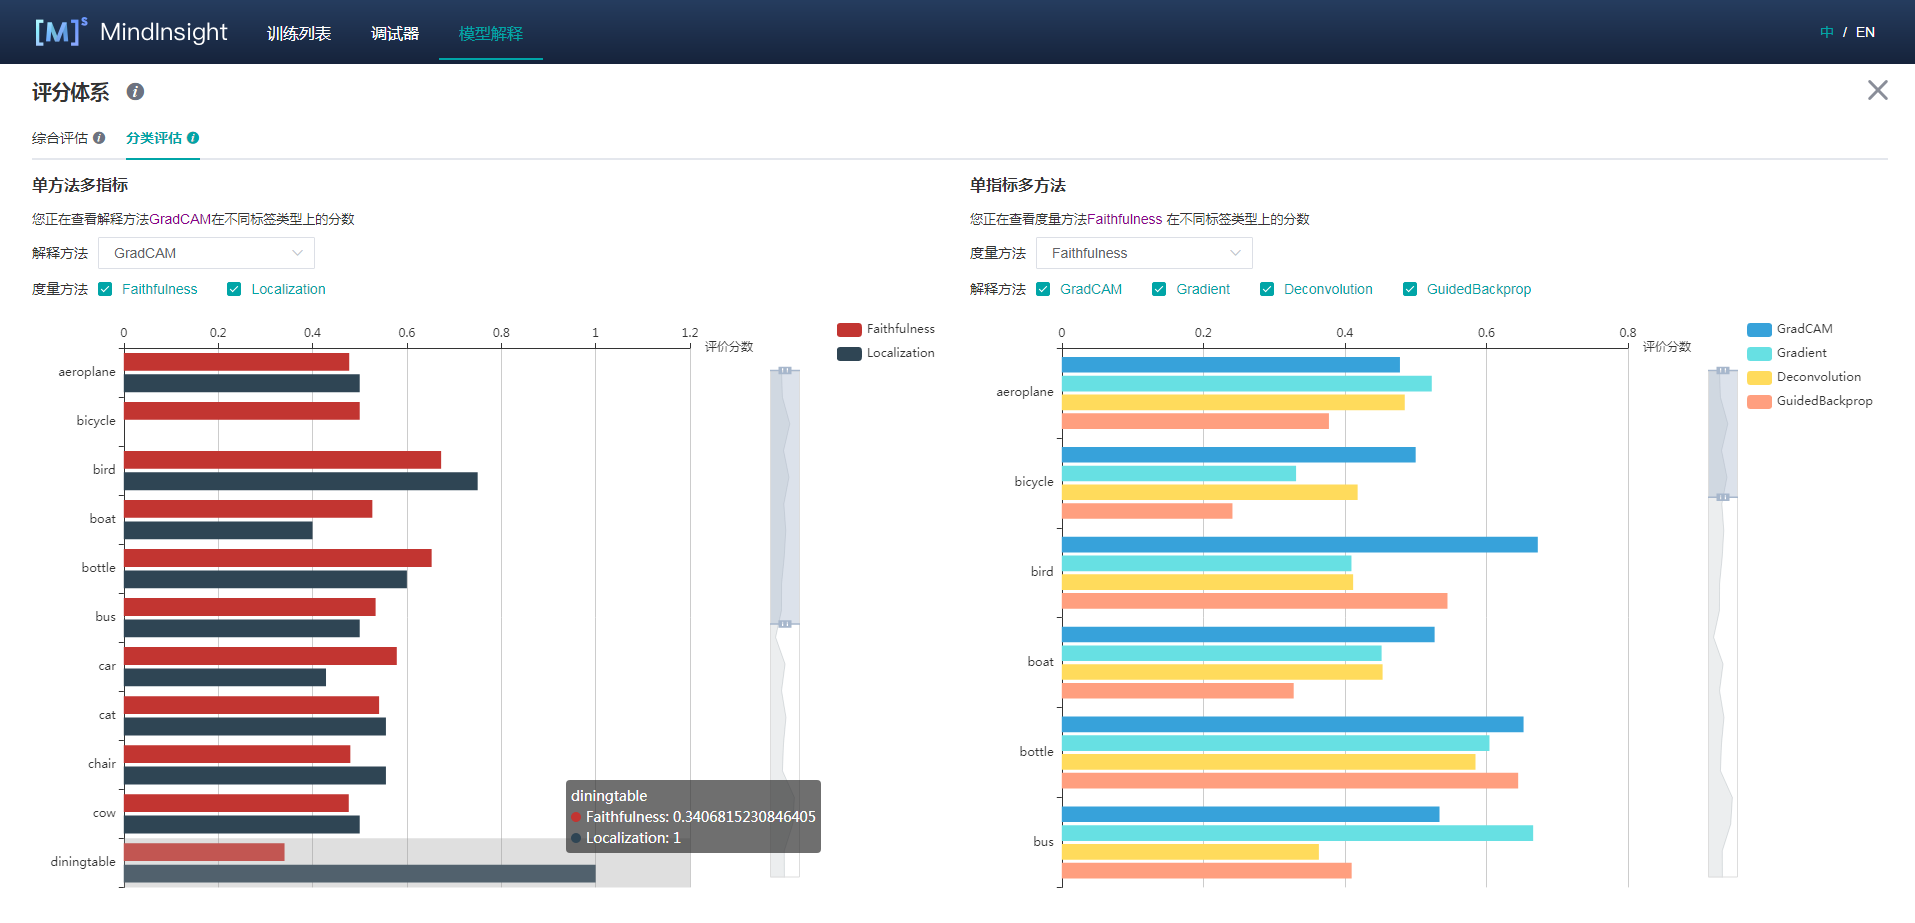The height and width of the screenshot is (923, 1915).
Task: Click left chart's vertical data zoom slider
Action: (x=785, y=497)
